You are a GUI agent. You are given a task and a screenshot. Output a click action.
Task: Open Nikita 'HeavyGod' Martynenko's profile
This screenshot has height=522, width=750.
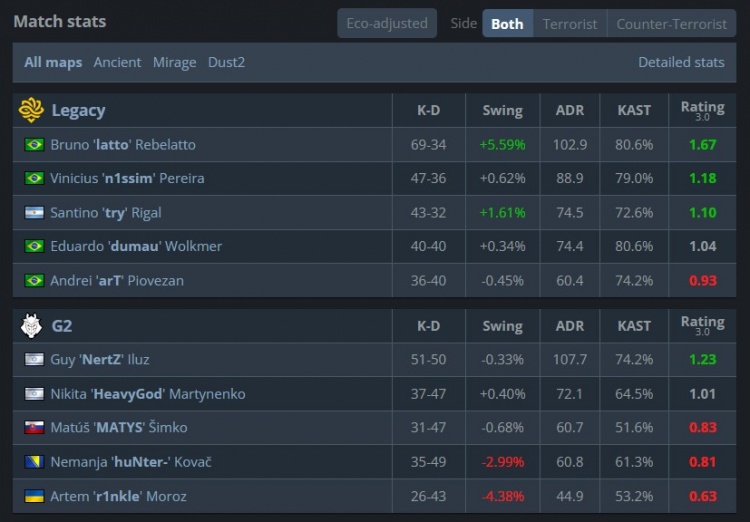(x=148, y=394)
